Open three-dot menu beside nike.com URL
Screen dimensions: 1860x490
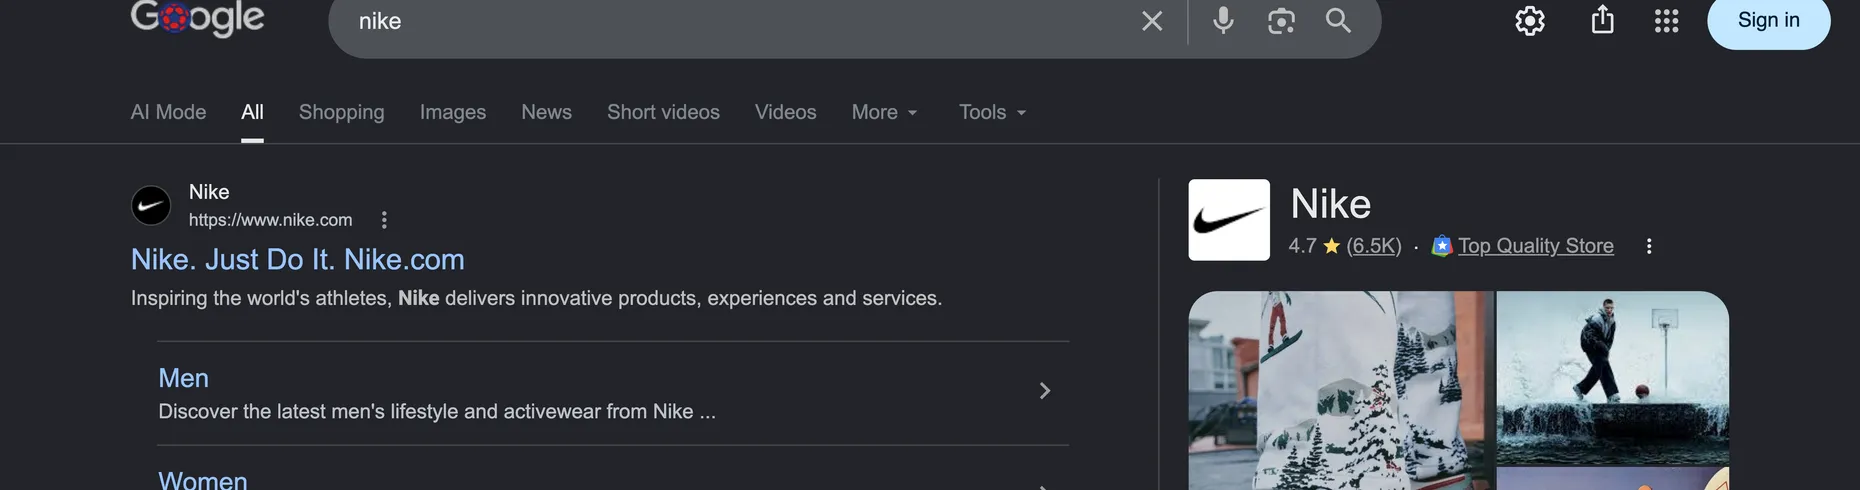tap(384, 220)
